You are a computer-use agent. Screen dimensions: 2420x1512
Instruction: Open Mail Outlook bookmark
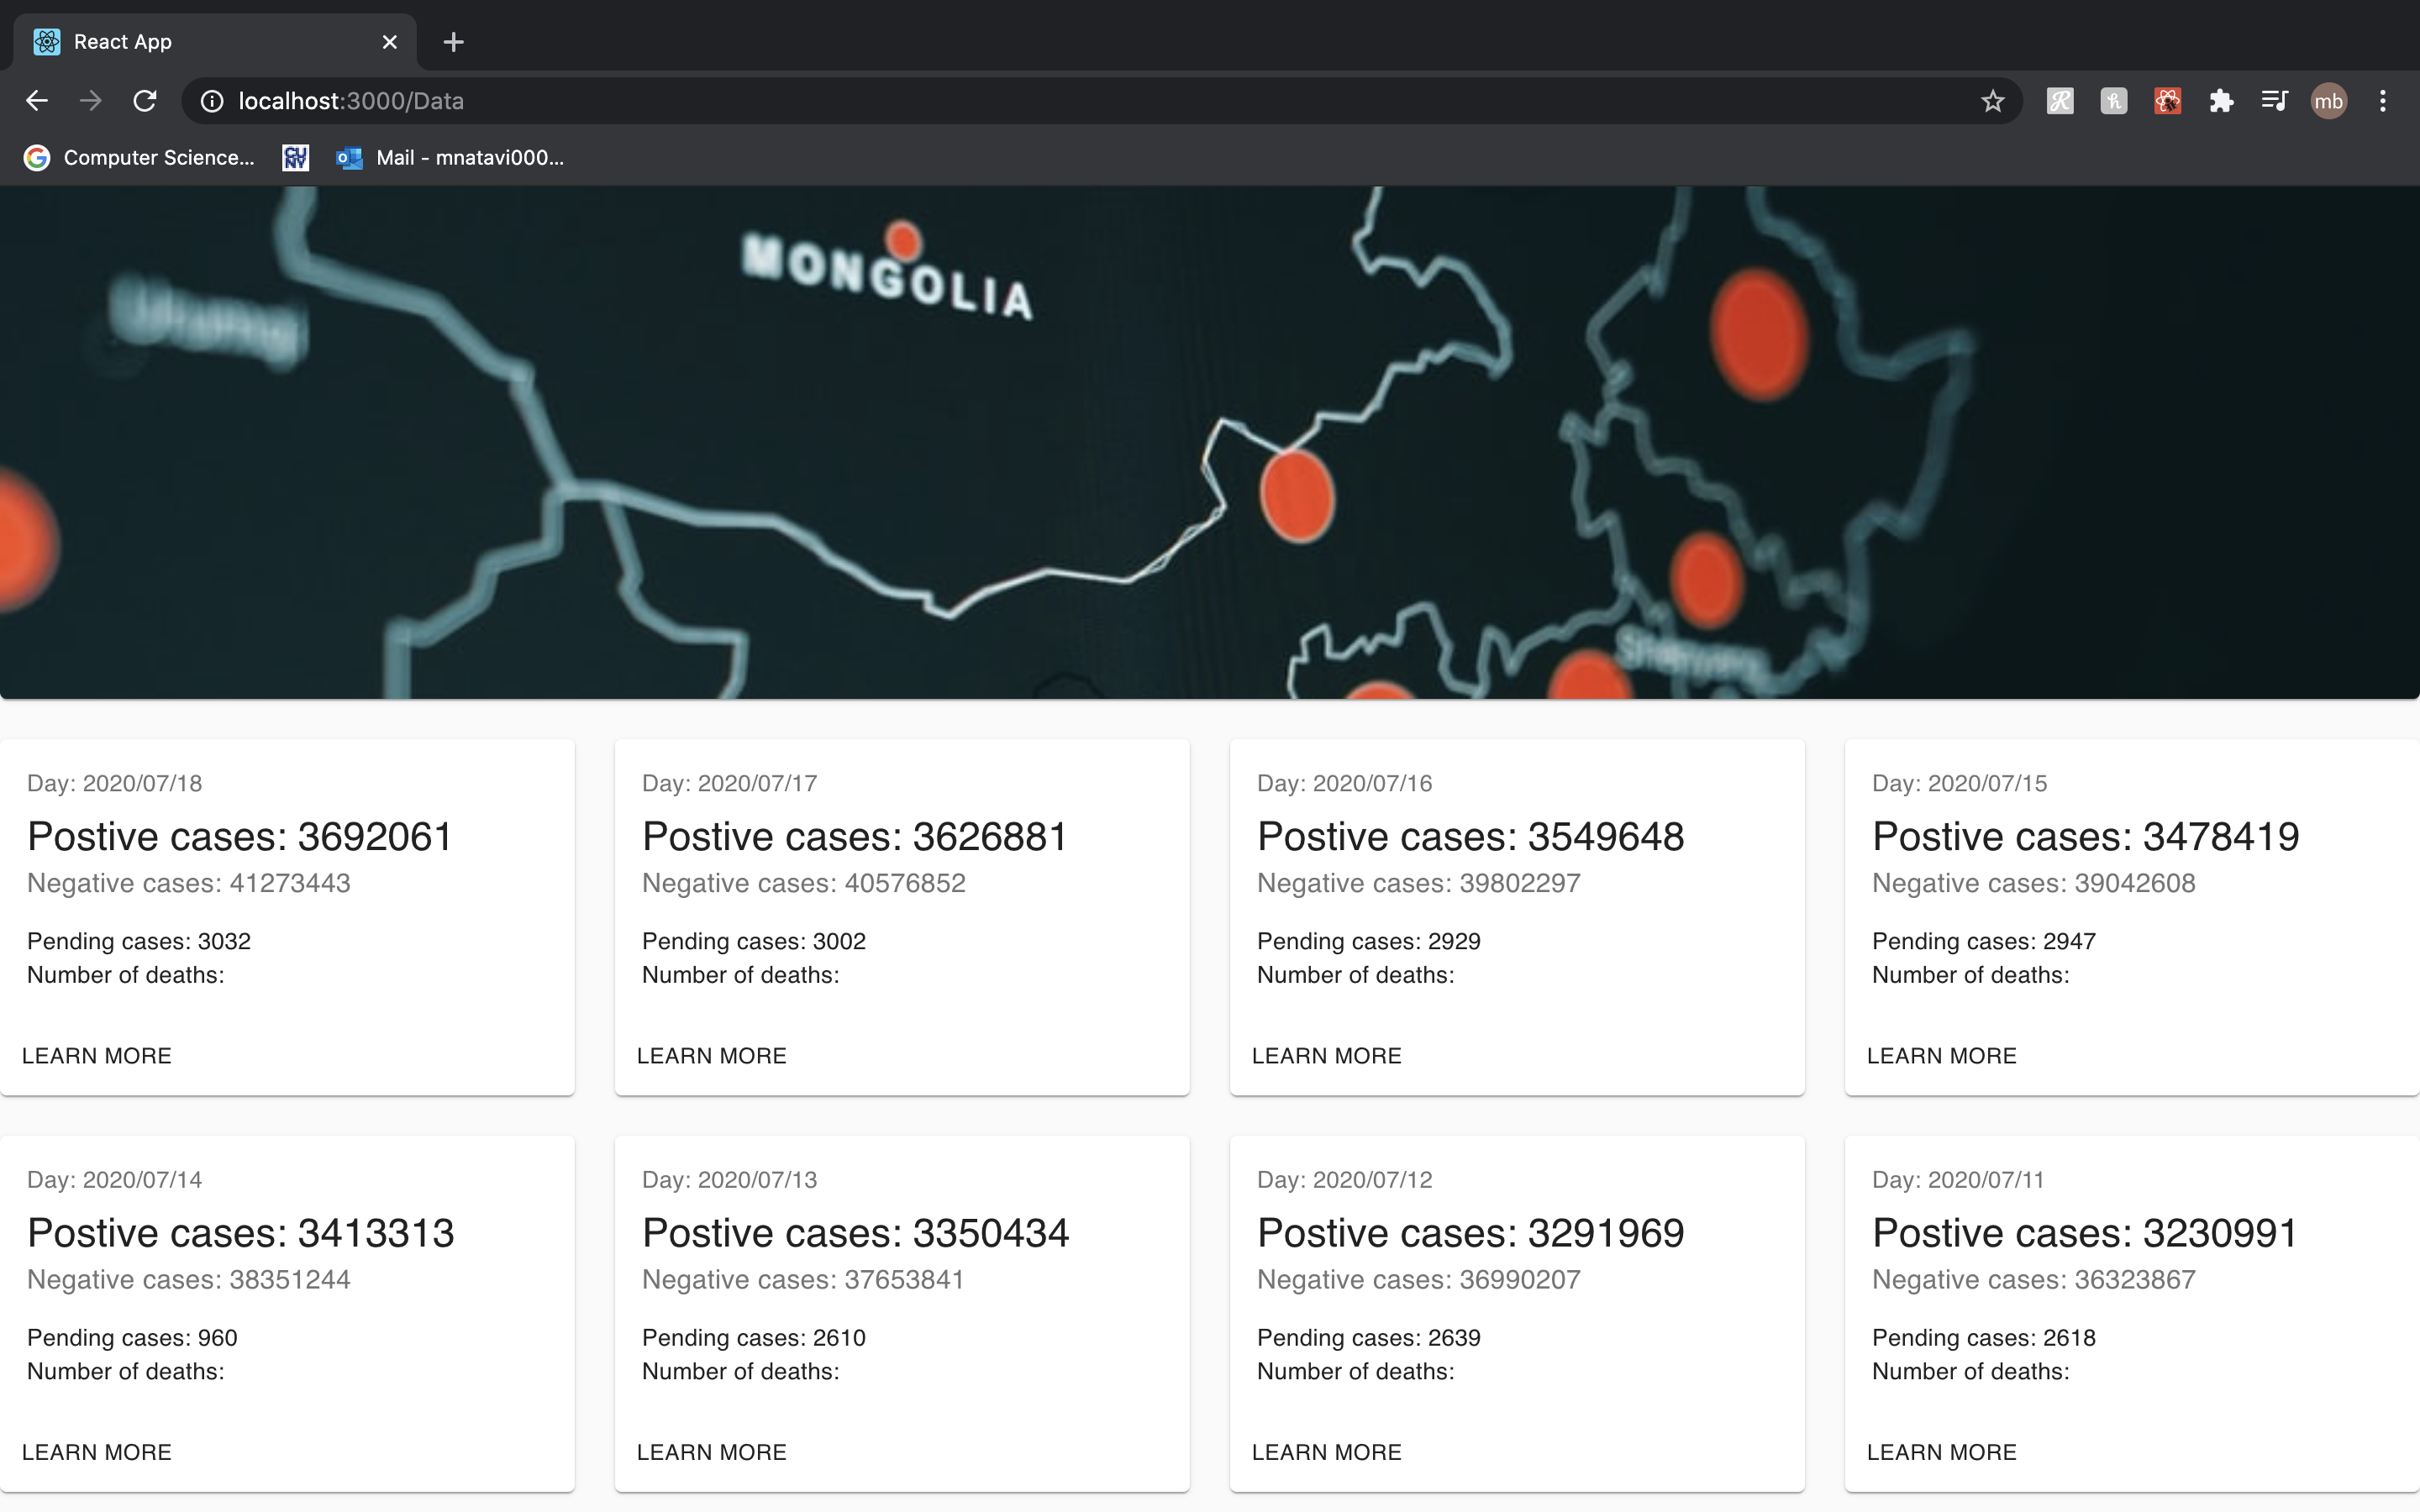coord(450,158)
